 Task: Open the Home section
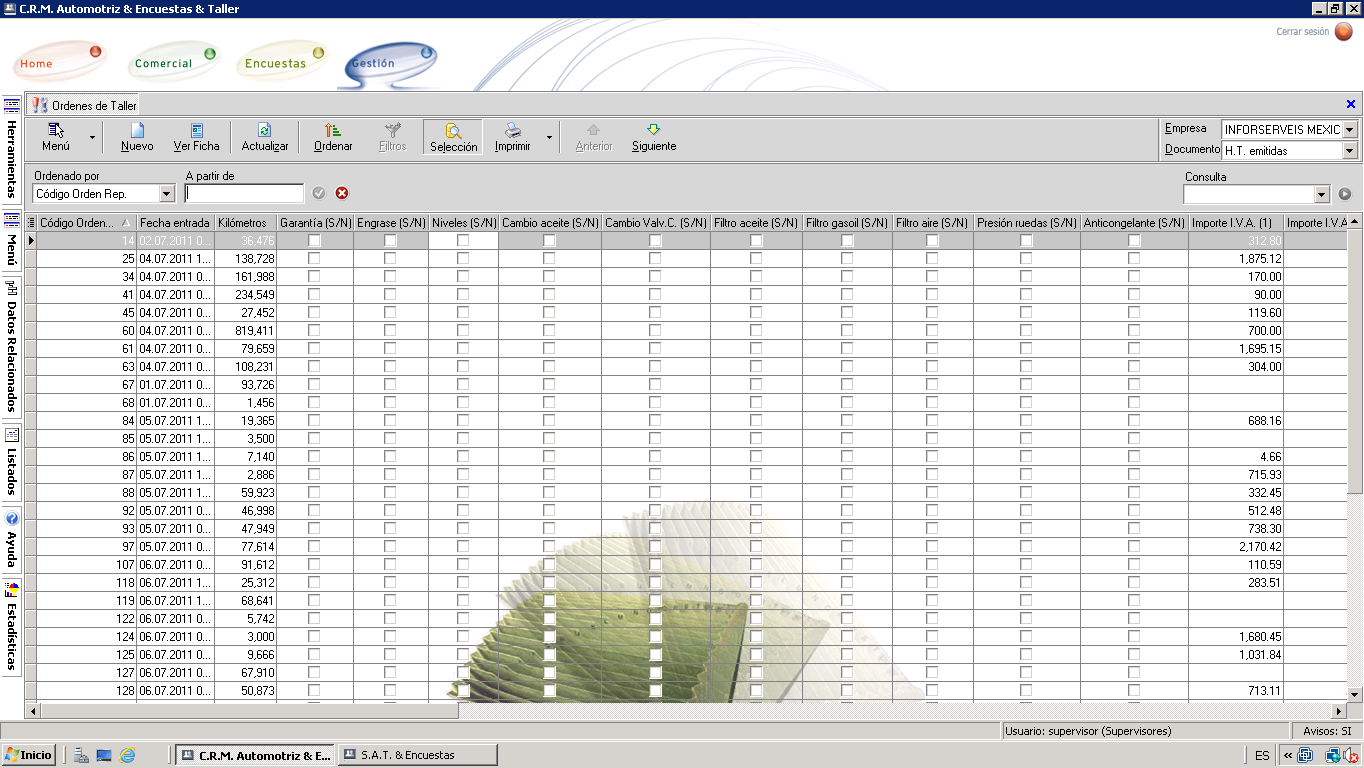click(60, 63)
